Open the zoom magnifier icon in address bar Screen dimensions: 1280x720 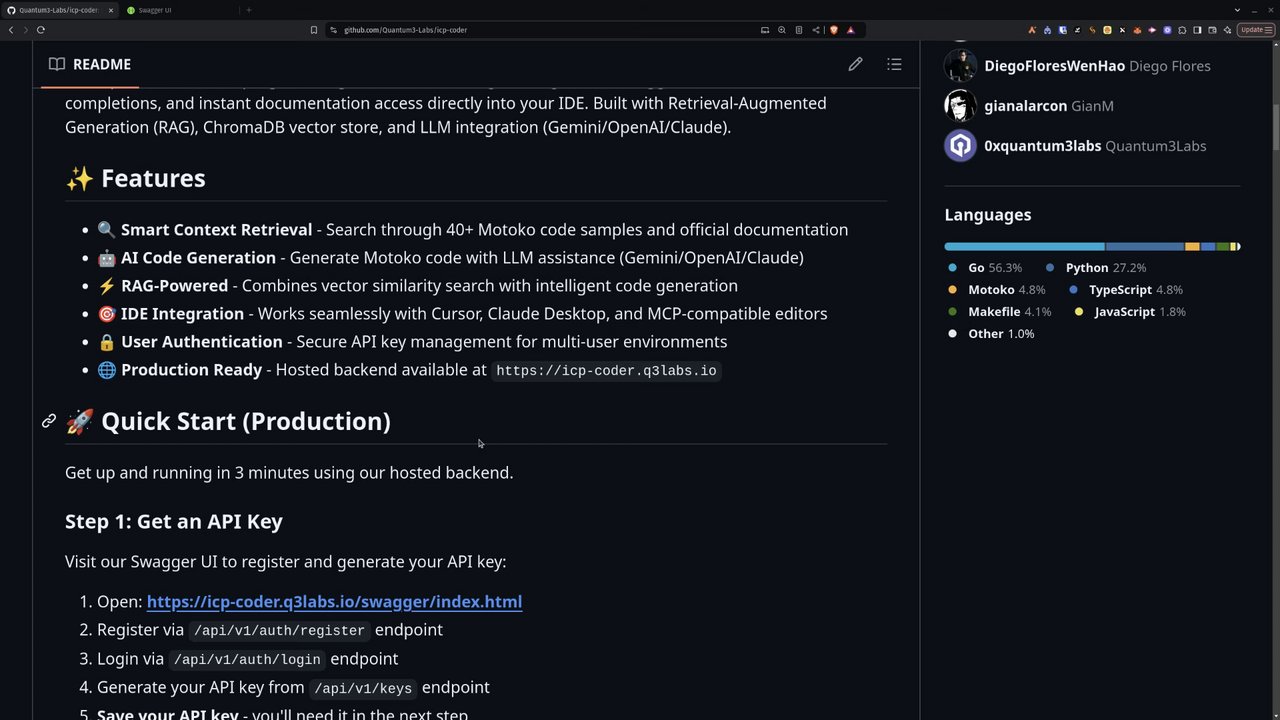[782, 30]
